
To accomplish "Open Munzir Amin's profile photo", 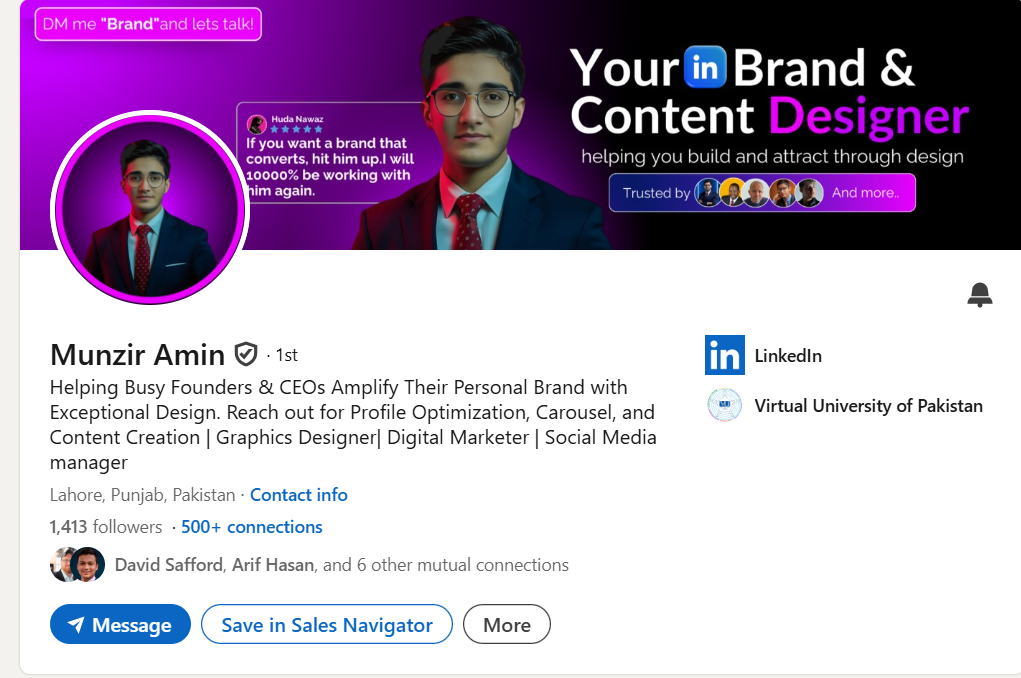I will pyautogui.click(x=148, y=209).
